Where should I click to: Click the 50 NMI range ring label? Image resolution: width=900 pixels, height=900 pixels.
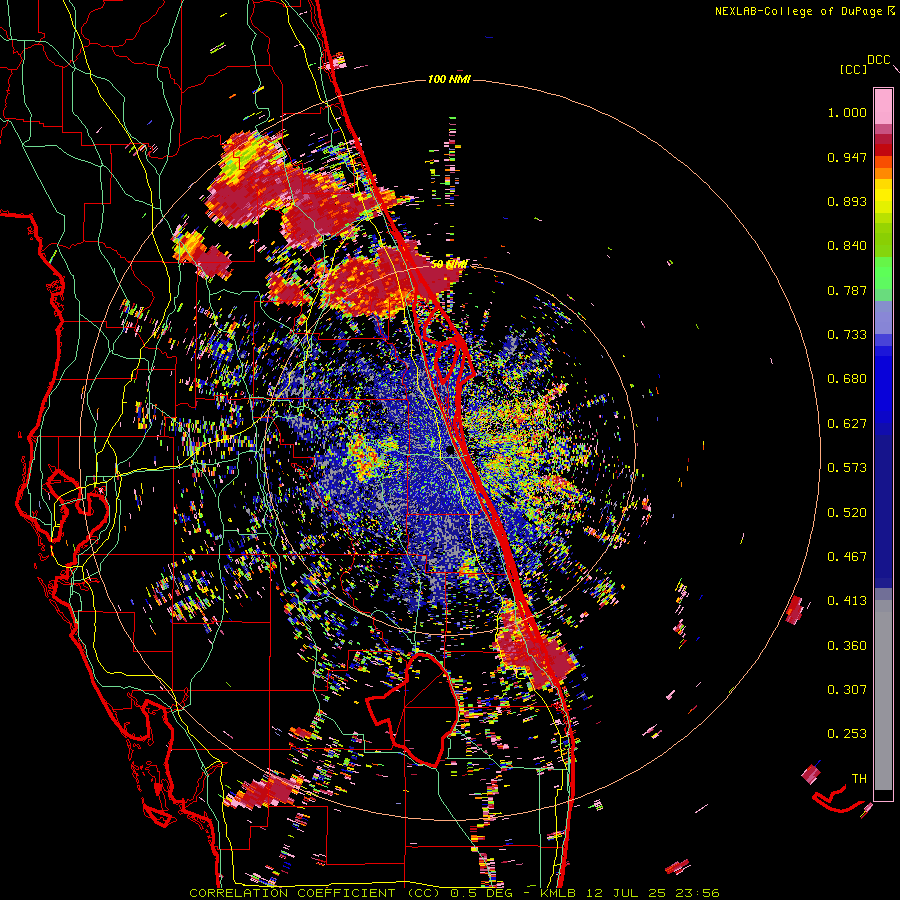[x=448, y=265]
